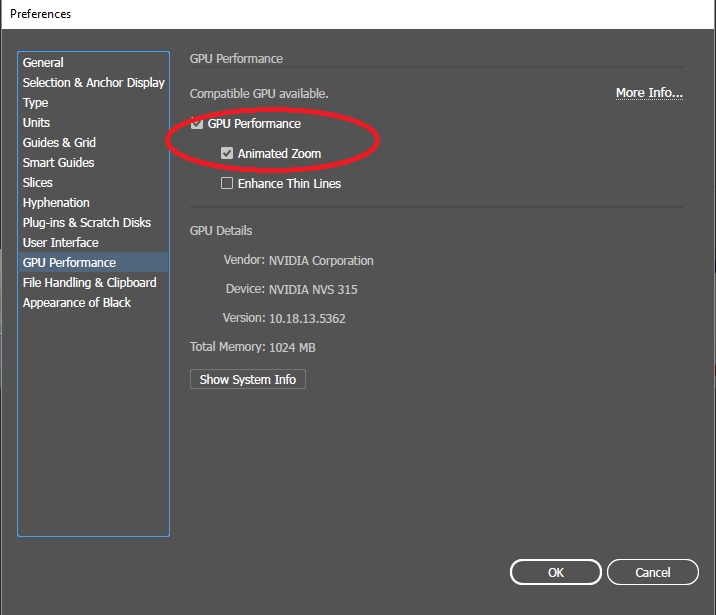Image resolution: width=716 pixels, height=615 pixels.
Task: Select GPU Performance in category list
Action: [93, 263]
